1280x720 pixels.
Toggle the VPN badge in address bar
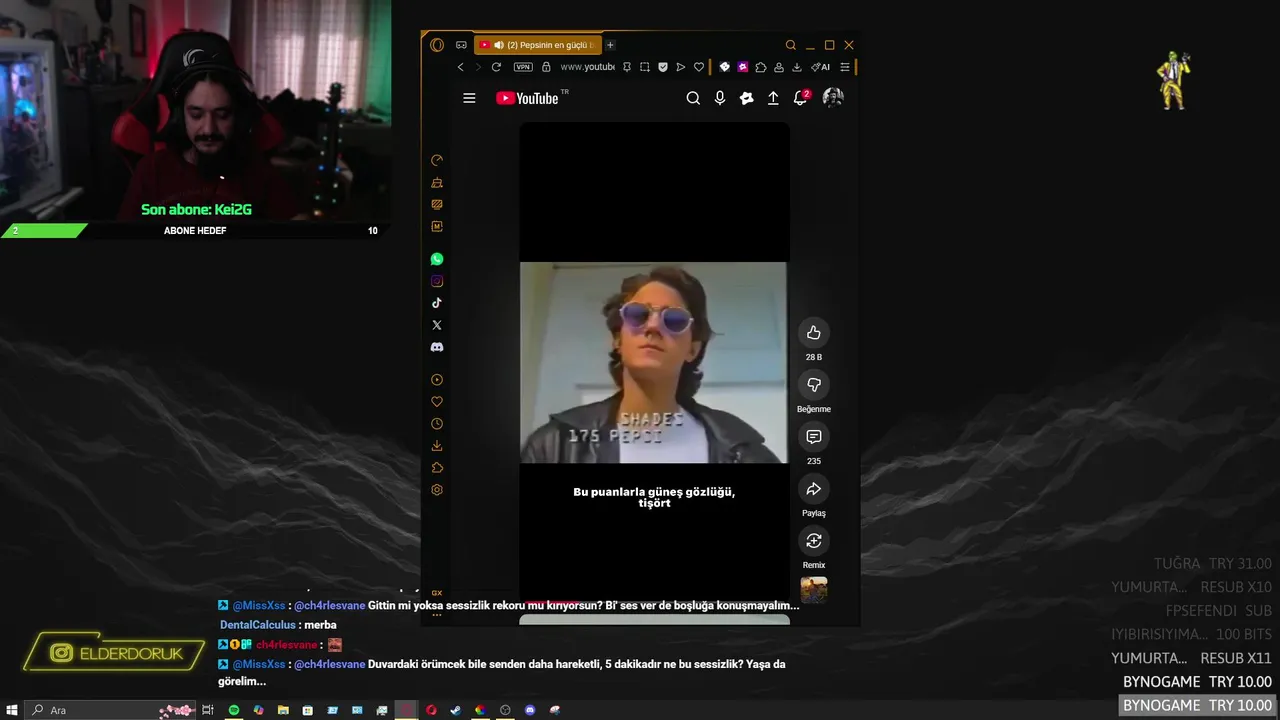(x=523, y=67)
